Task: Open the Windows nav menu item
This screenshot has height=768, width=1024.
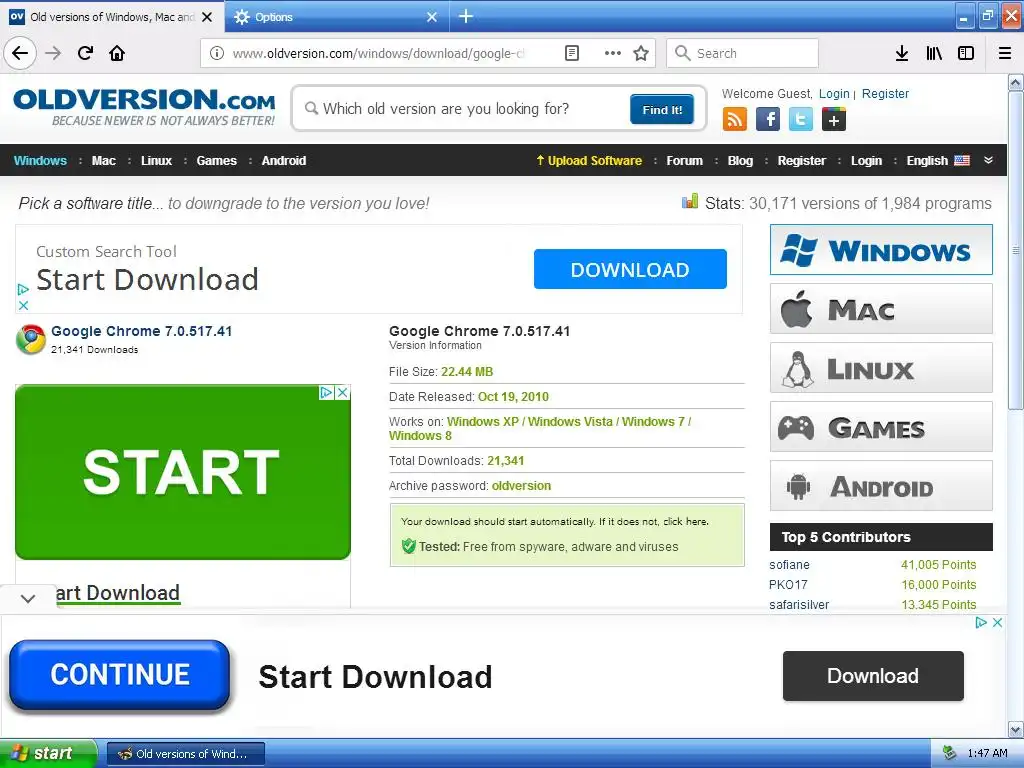Action: coord(40,161)
